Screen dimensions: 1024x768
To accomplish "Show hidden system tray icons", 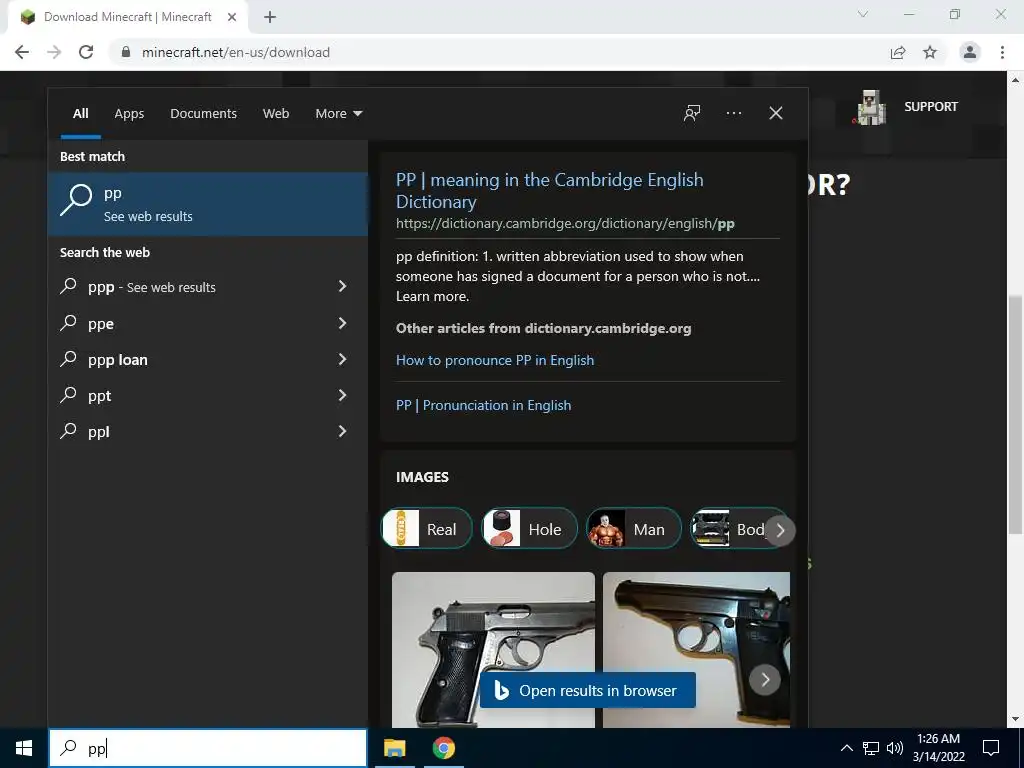I will [x=846, y=748].
